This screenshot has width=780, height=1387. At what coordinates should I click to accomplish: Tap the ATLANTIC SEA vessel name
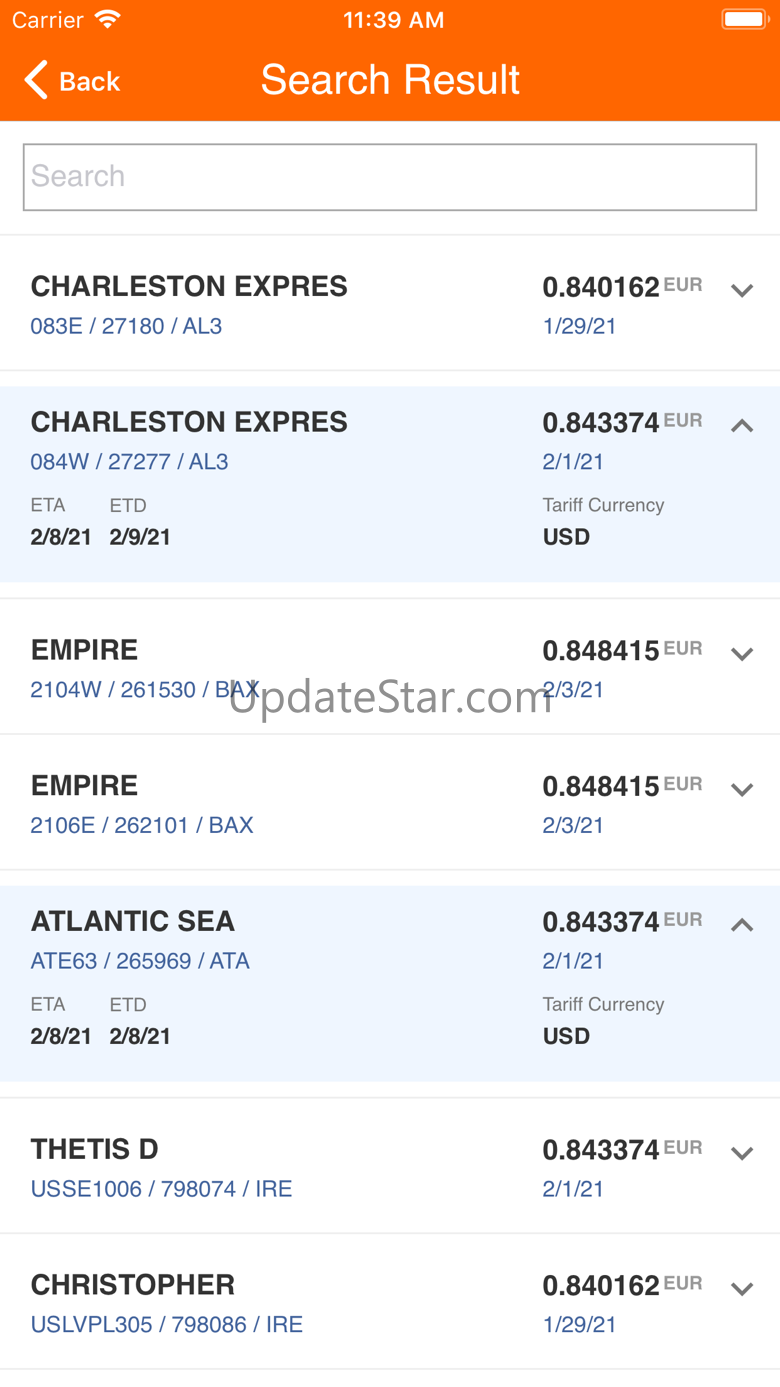(133, 921)
